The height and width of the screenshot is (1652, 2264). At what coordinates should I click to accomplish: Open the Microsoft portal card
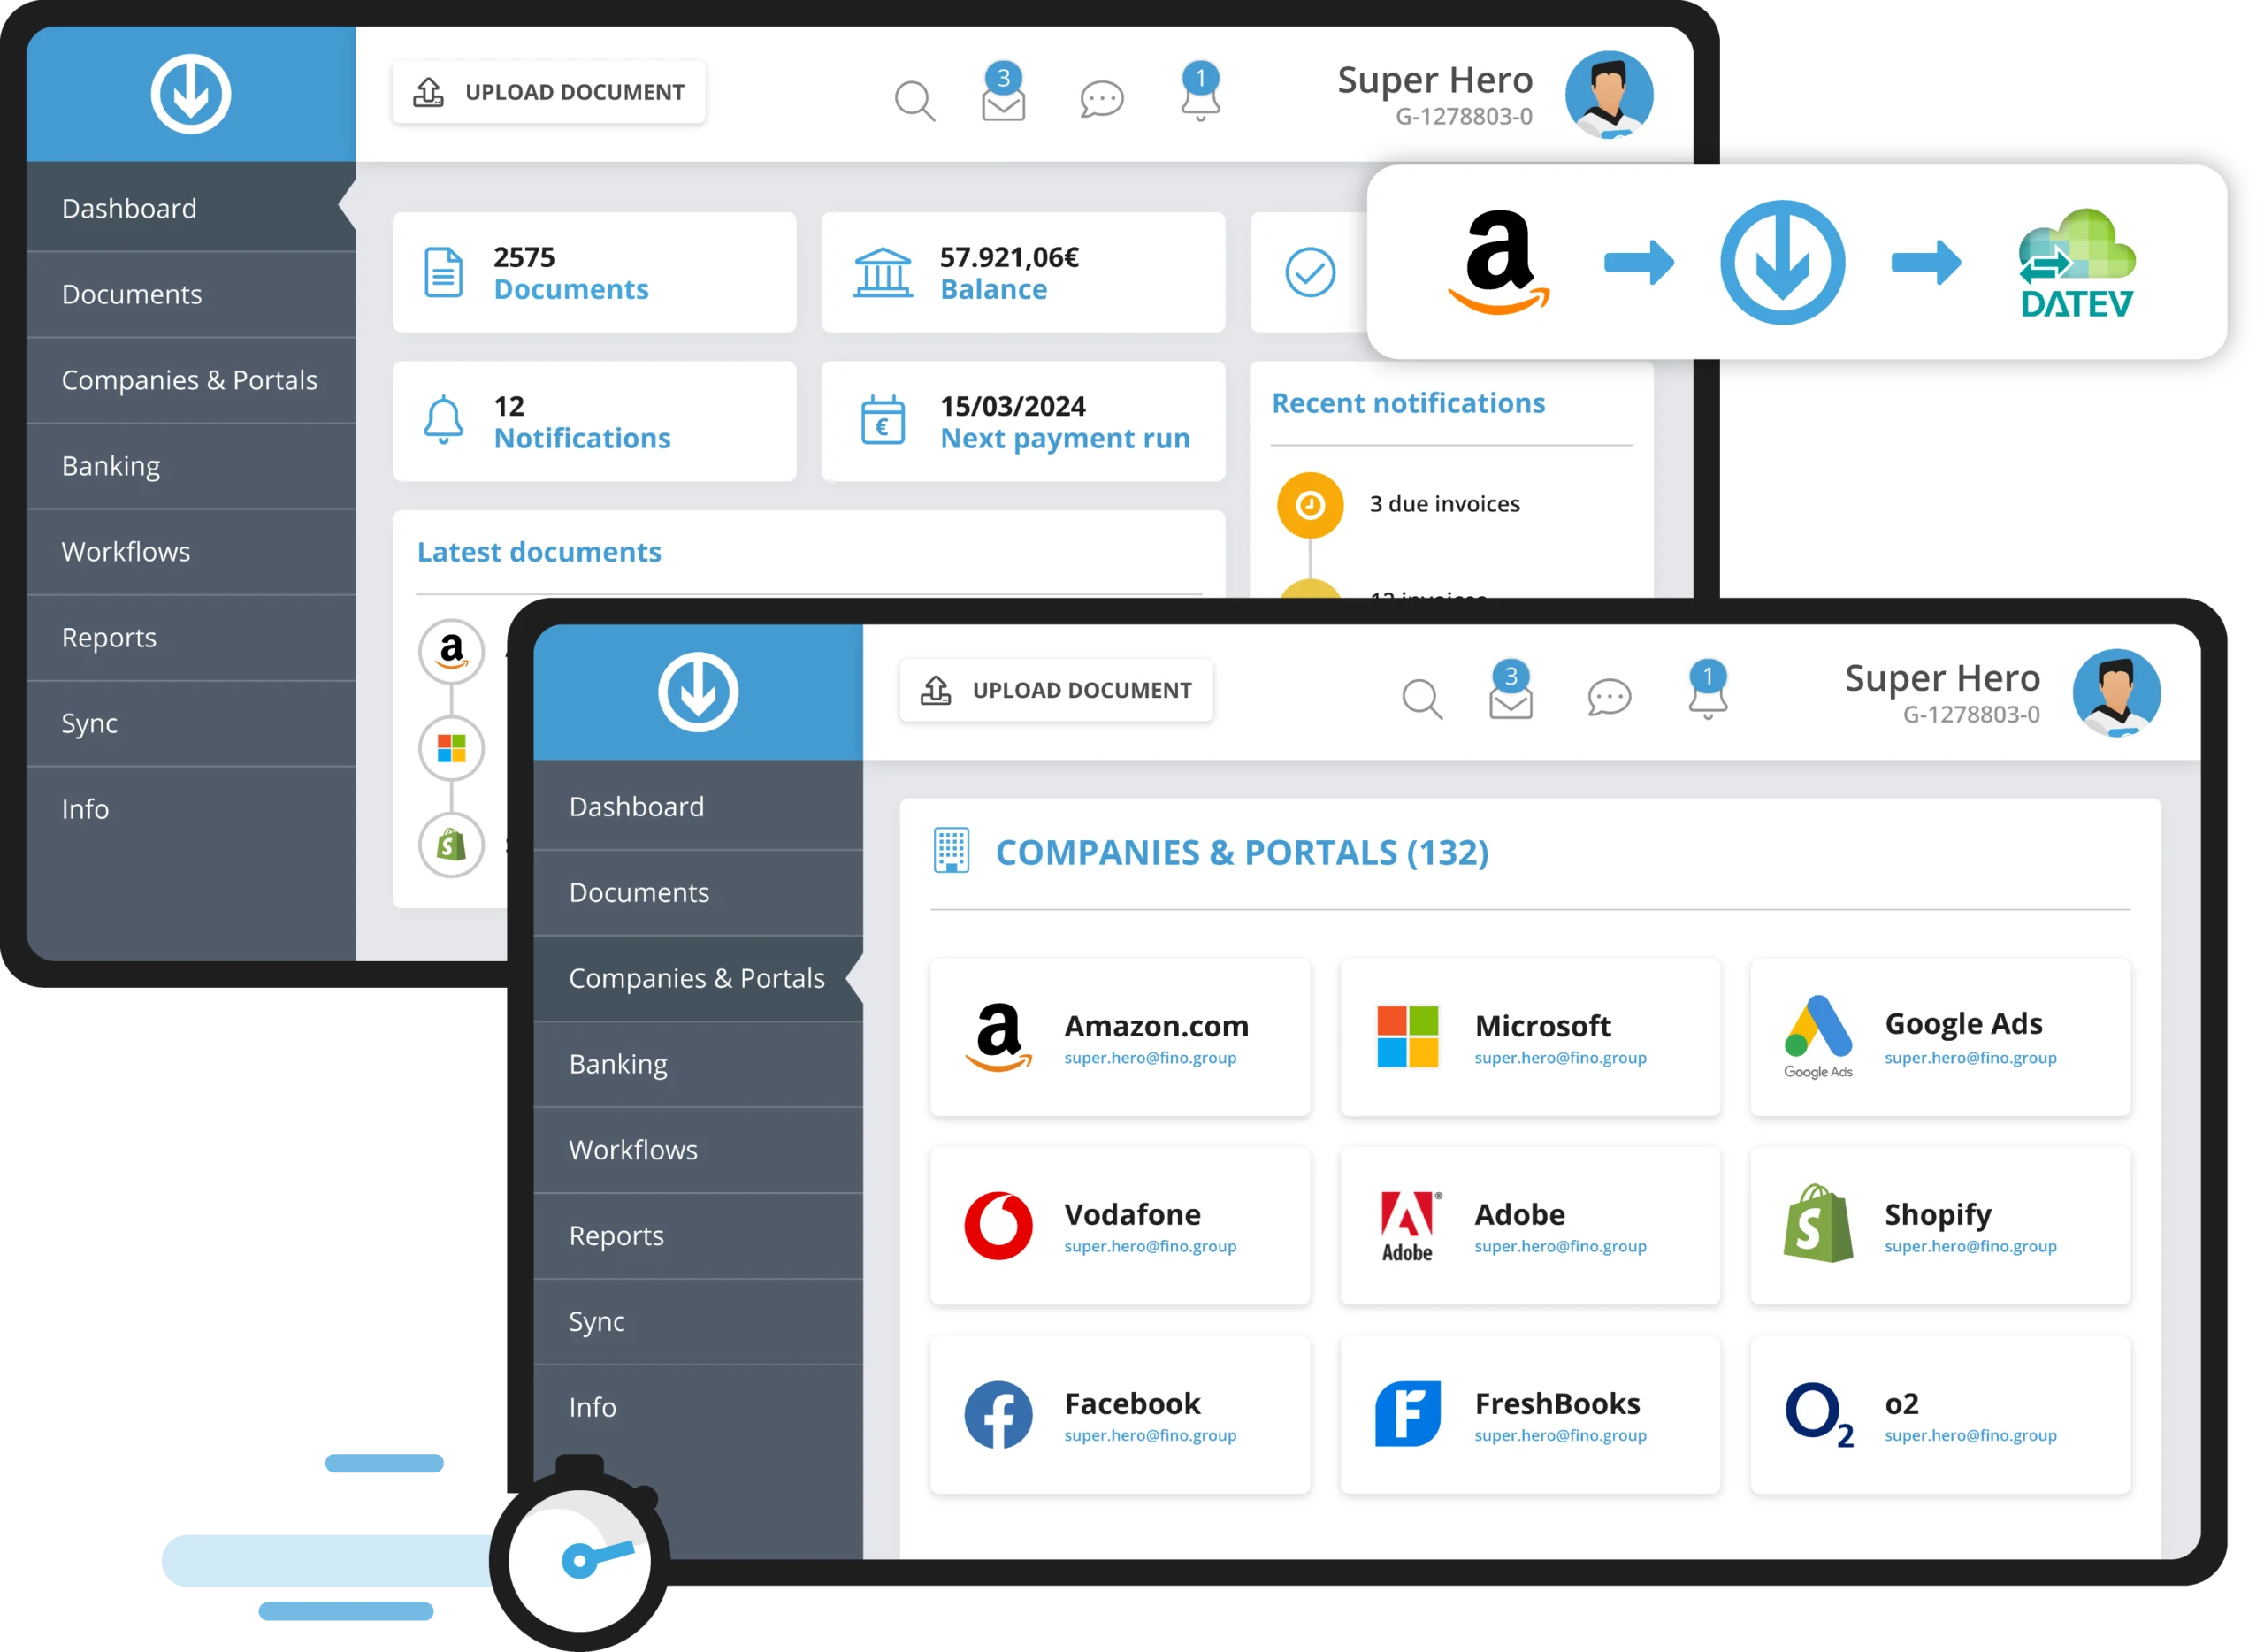(1530, 1037)
